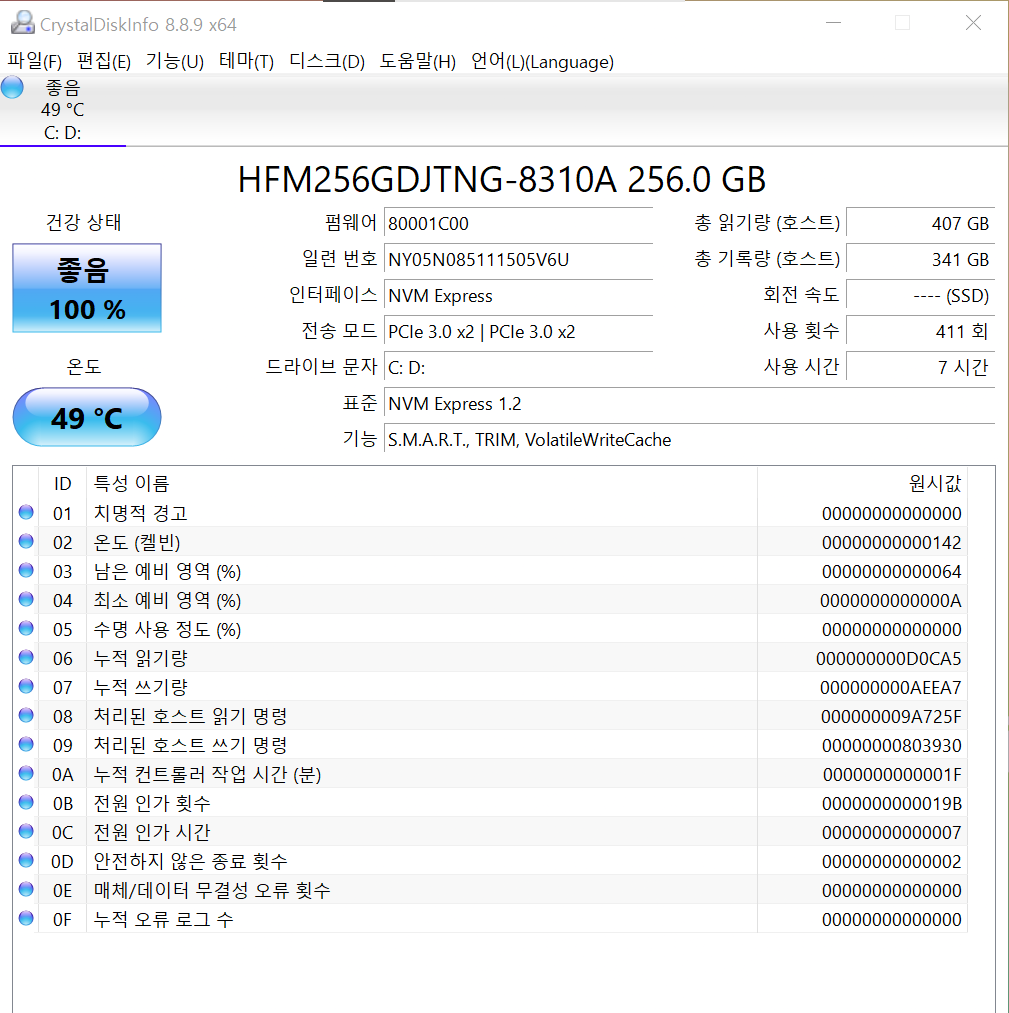
Task: Click the total host writes value 341 GB
Action: tap(920, 260)
